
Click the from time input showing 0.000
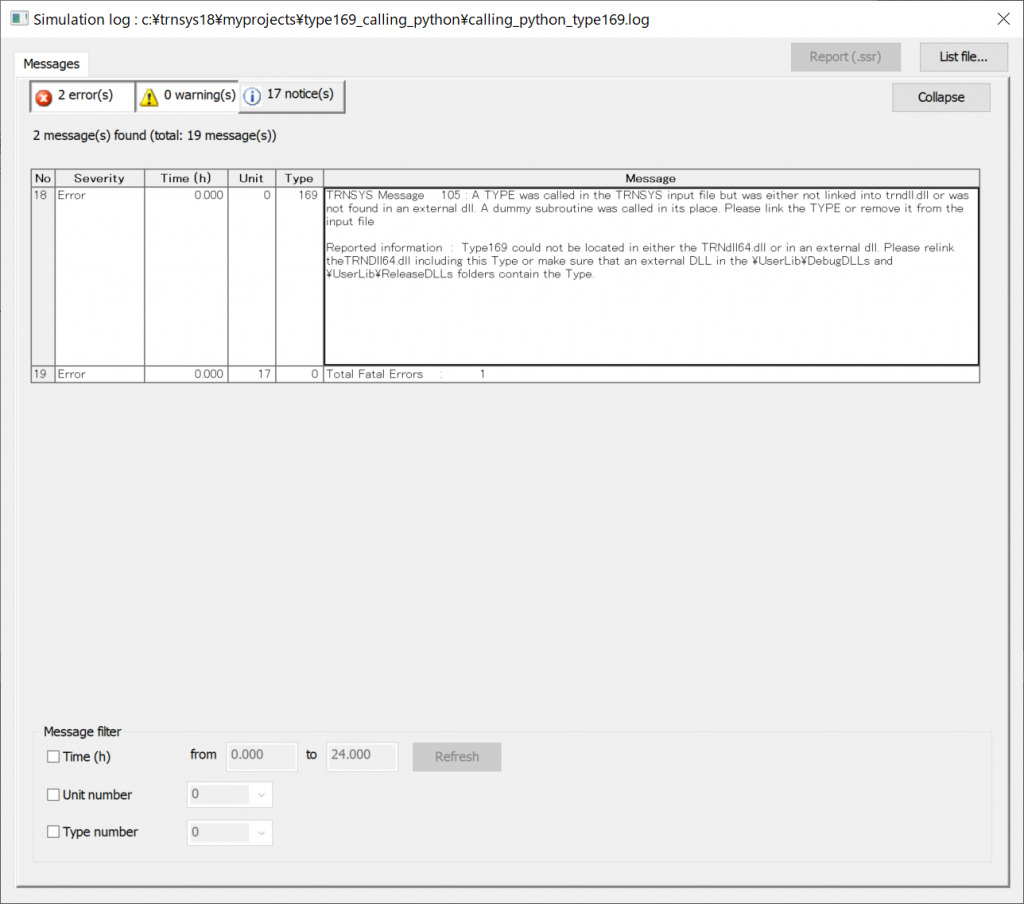click(261, 756)
